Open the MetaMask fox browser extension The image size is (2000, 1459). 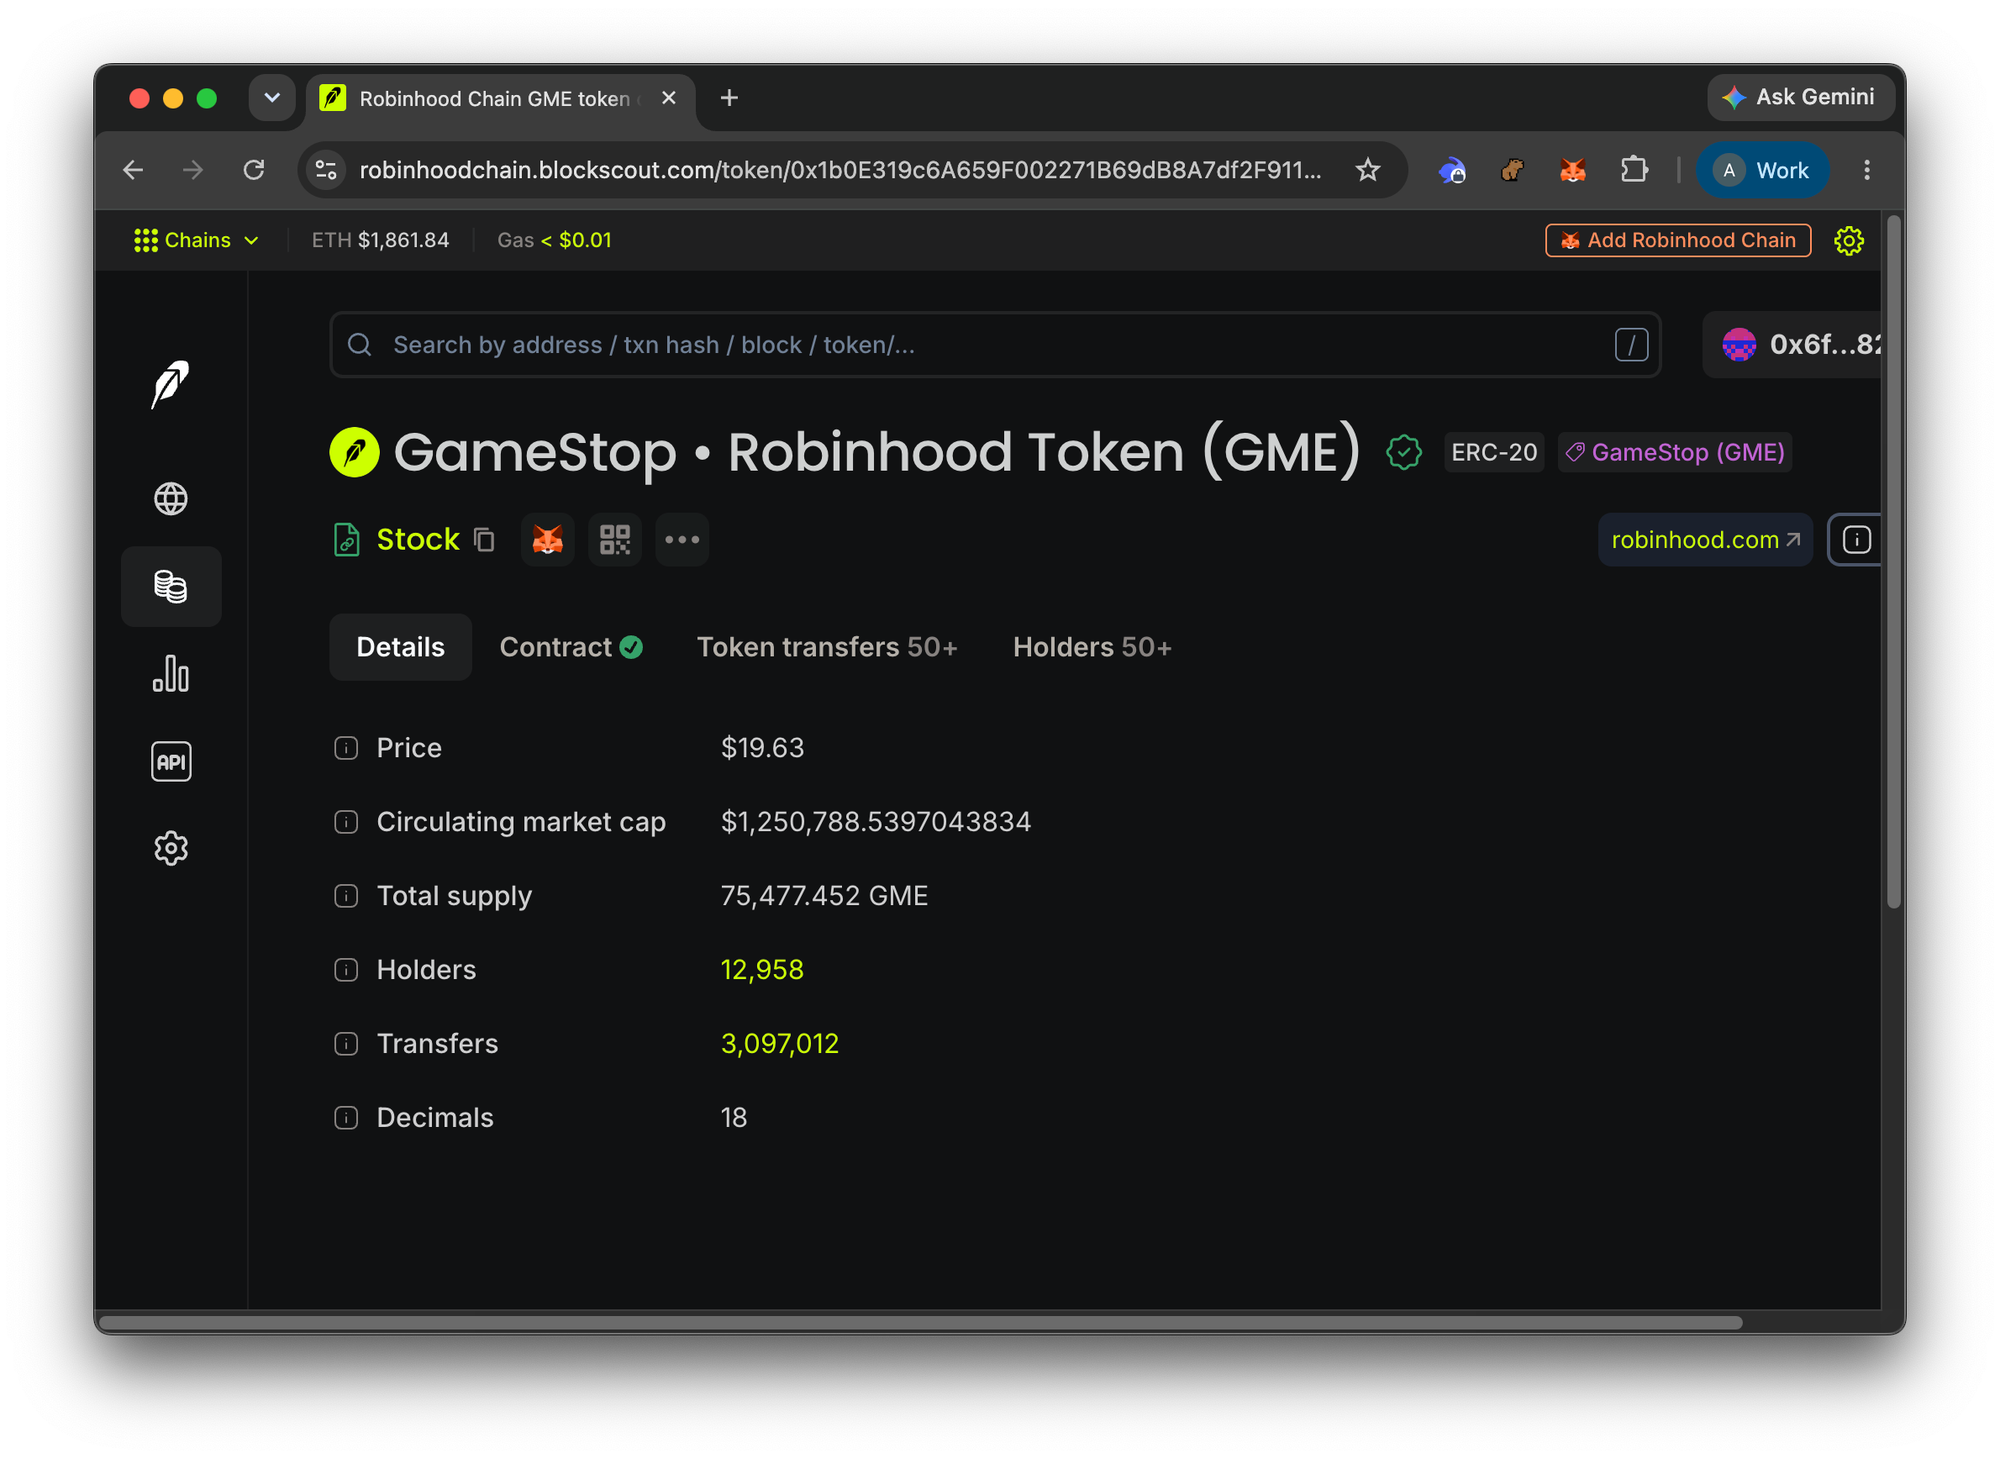coord(1573,170)
